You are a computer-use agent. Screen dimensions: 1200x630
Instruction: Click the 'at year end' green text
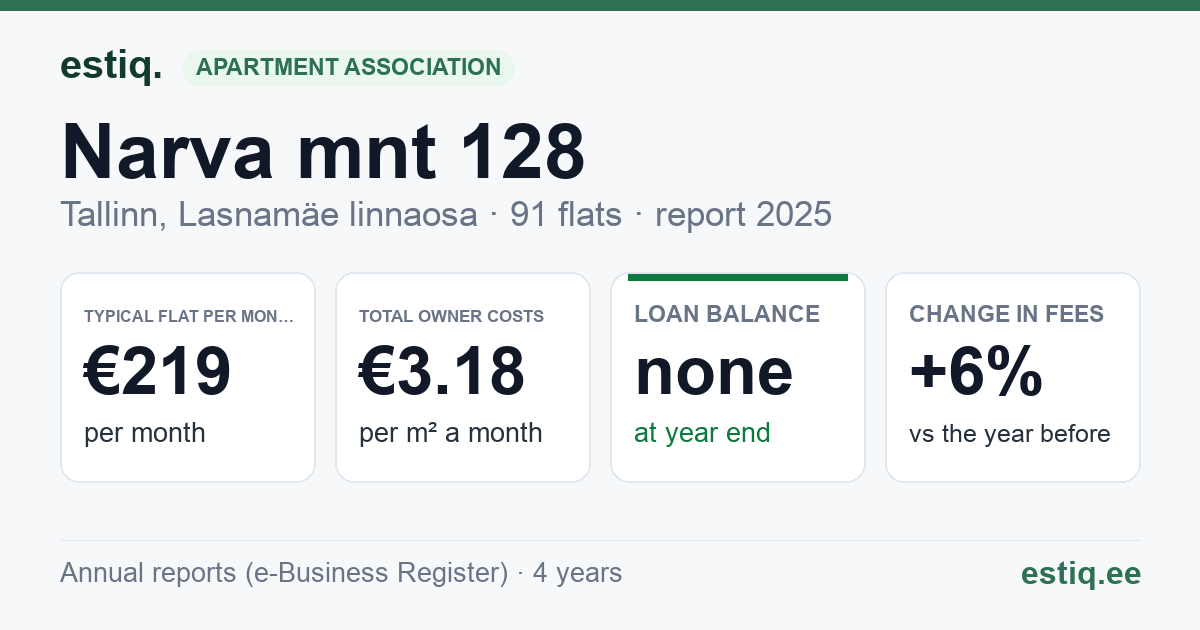702,433
